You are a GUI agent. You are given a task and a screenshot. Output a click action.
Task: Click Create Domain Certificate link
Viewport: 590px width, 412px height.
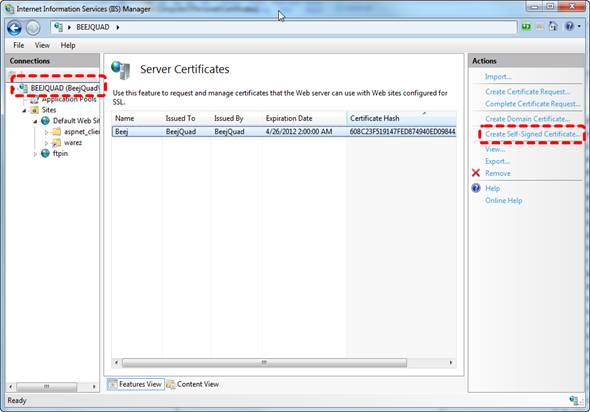(x=528, y=119)
